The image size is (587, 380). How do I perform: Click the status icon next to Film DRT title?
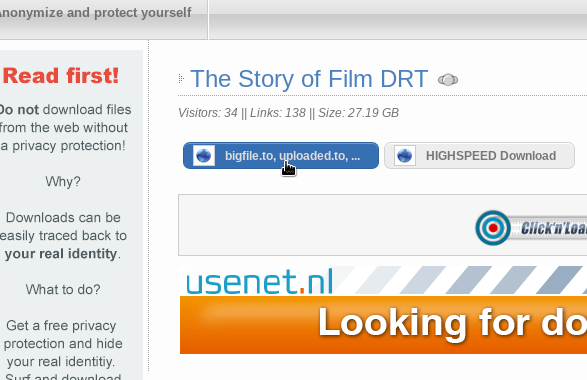click(448, 80)
